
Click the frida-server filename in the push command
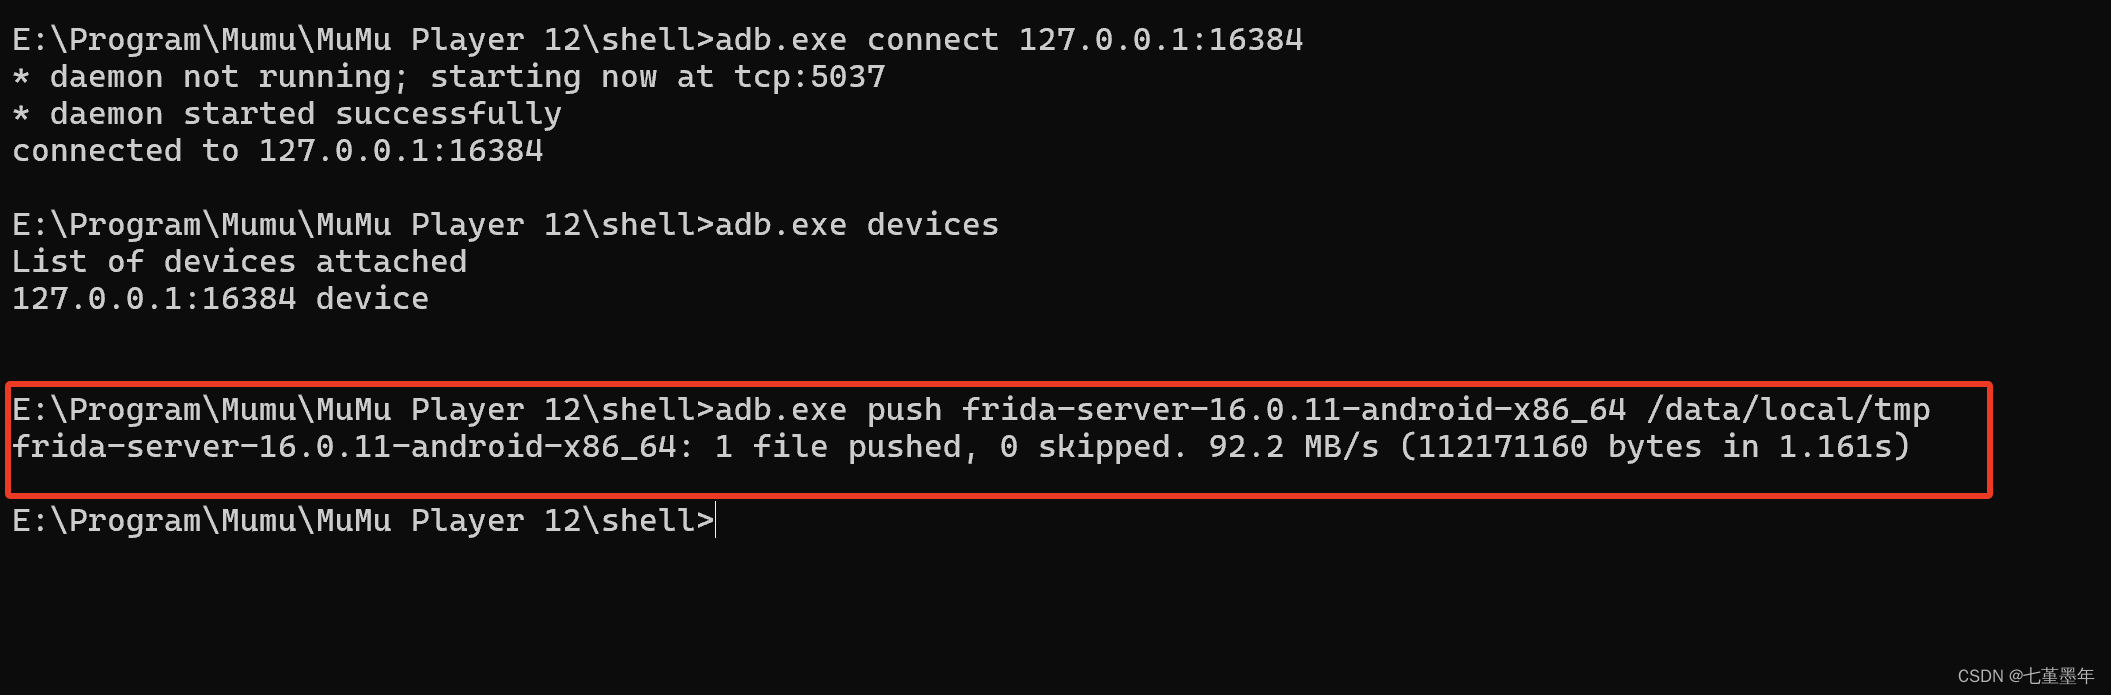pos(1294,410)
